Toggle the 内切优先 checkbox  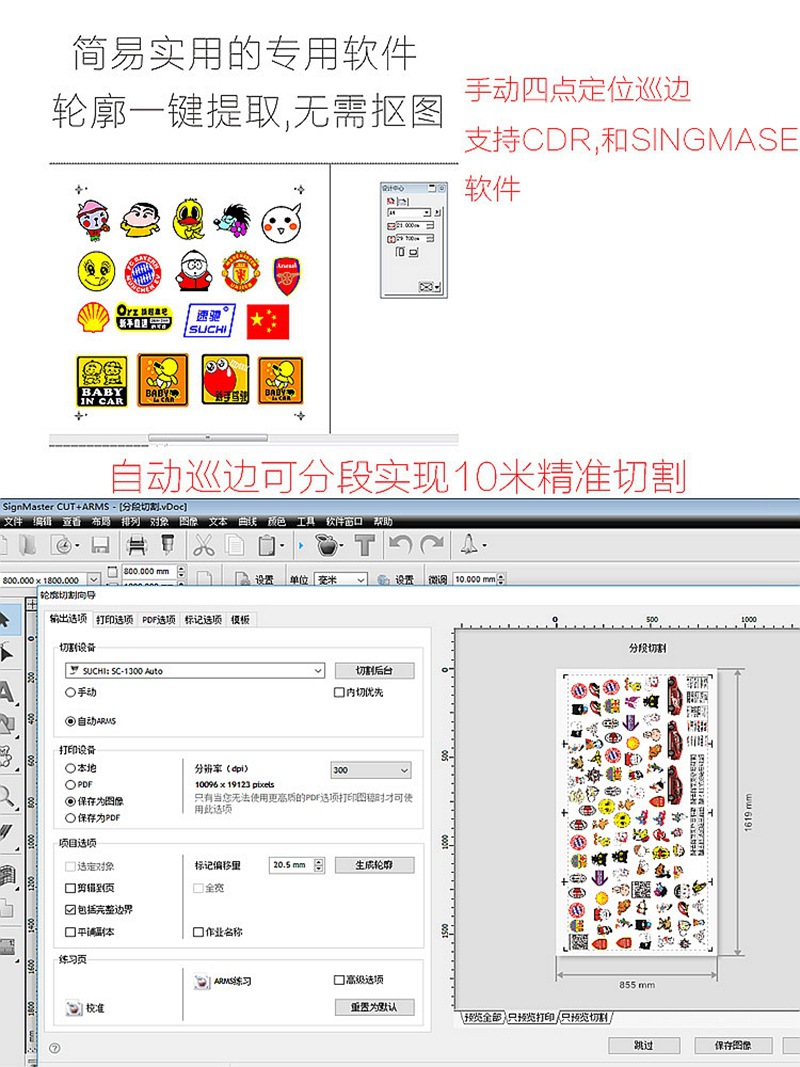[339, 692]
